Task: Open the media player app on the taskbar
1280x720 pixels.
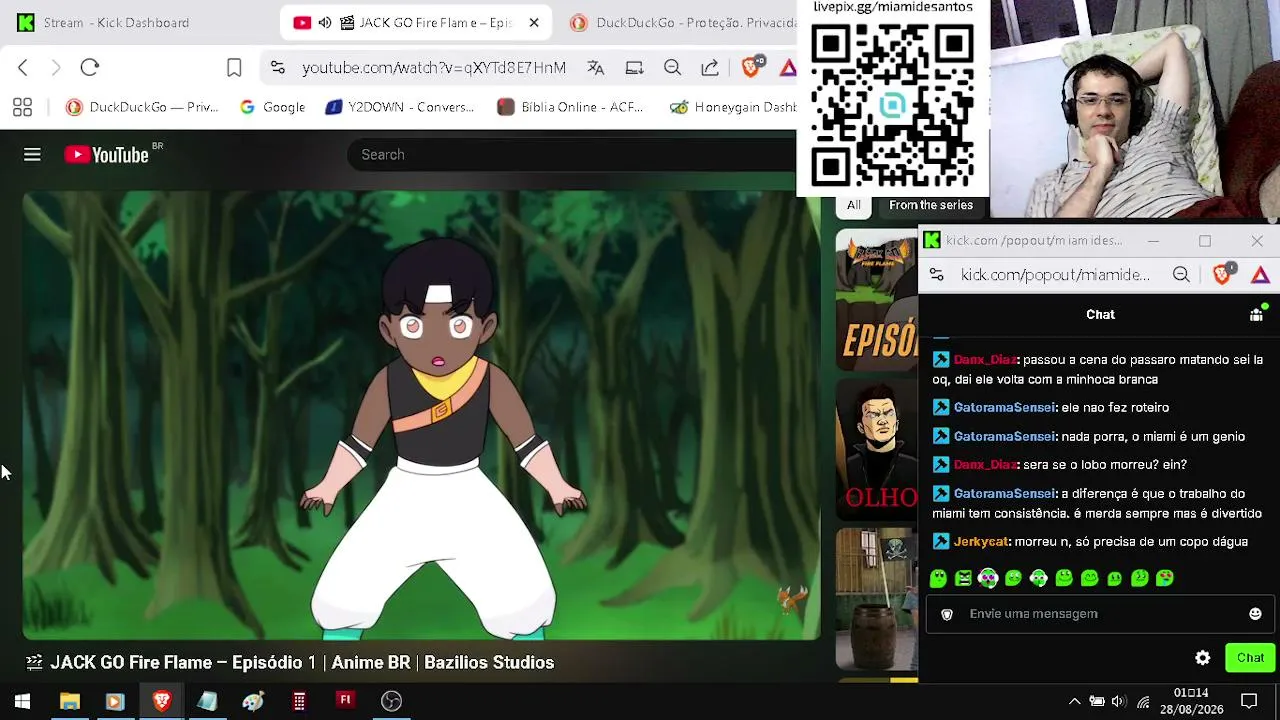Action: tap(115, 701)
